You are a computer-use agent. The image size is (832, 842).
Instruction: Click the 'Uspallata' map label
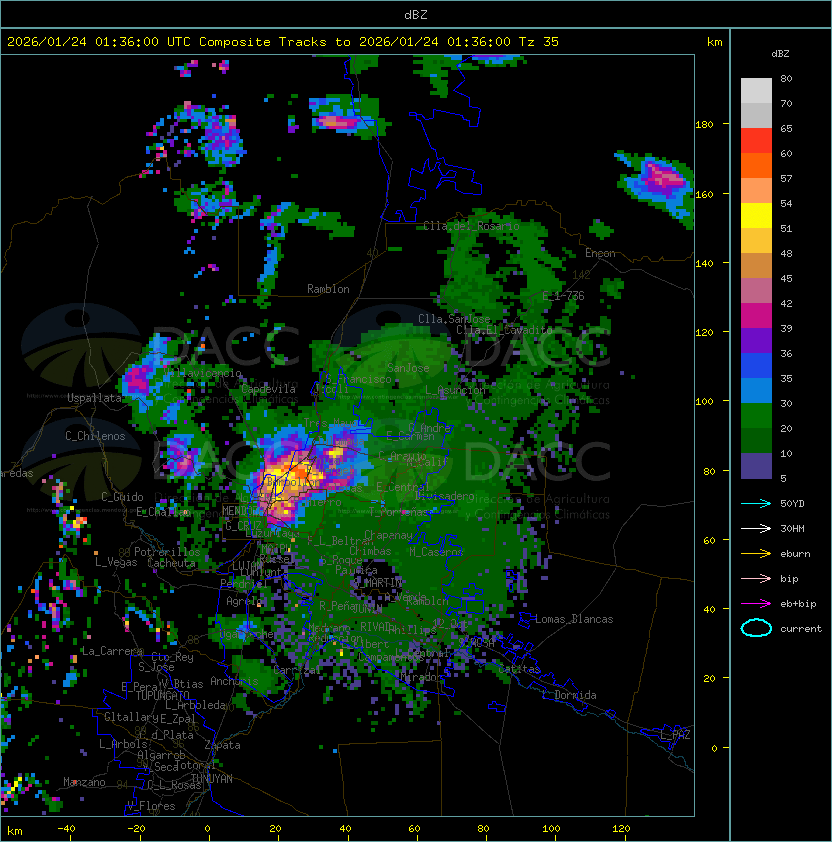[95, 398]
